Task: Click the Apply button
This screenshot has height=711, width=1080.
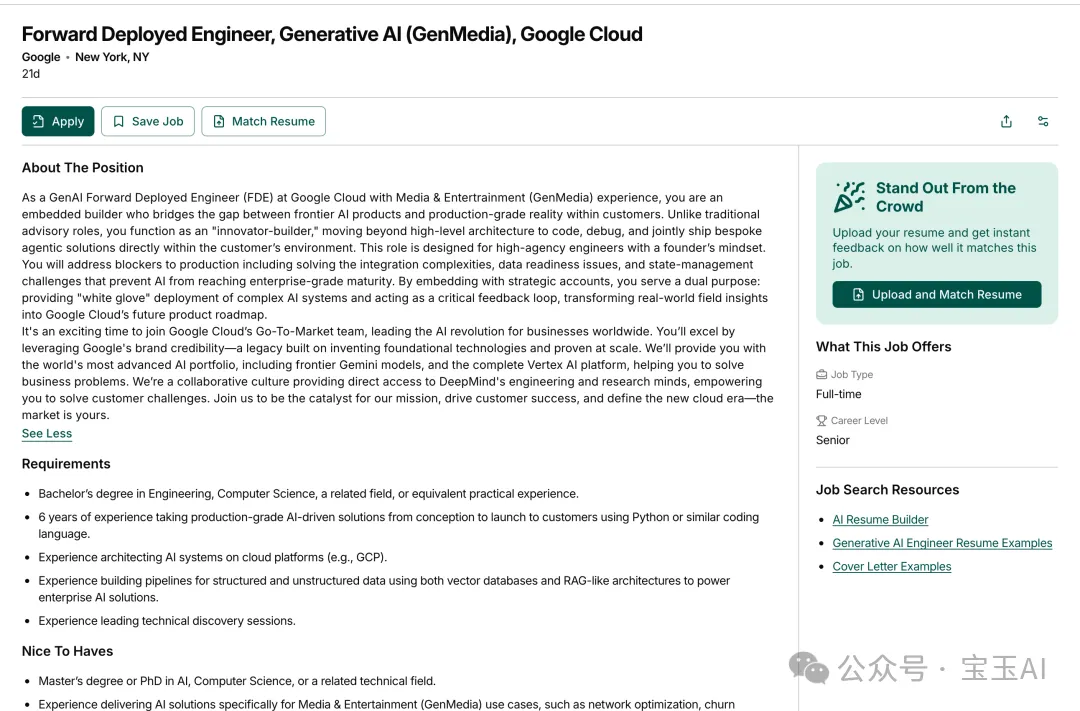Action: point(58,121)
